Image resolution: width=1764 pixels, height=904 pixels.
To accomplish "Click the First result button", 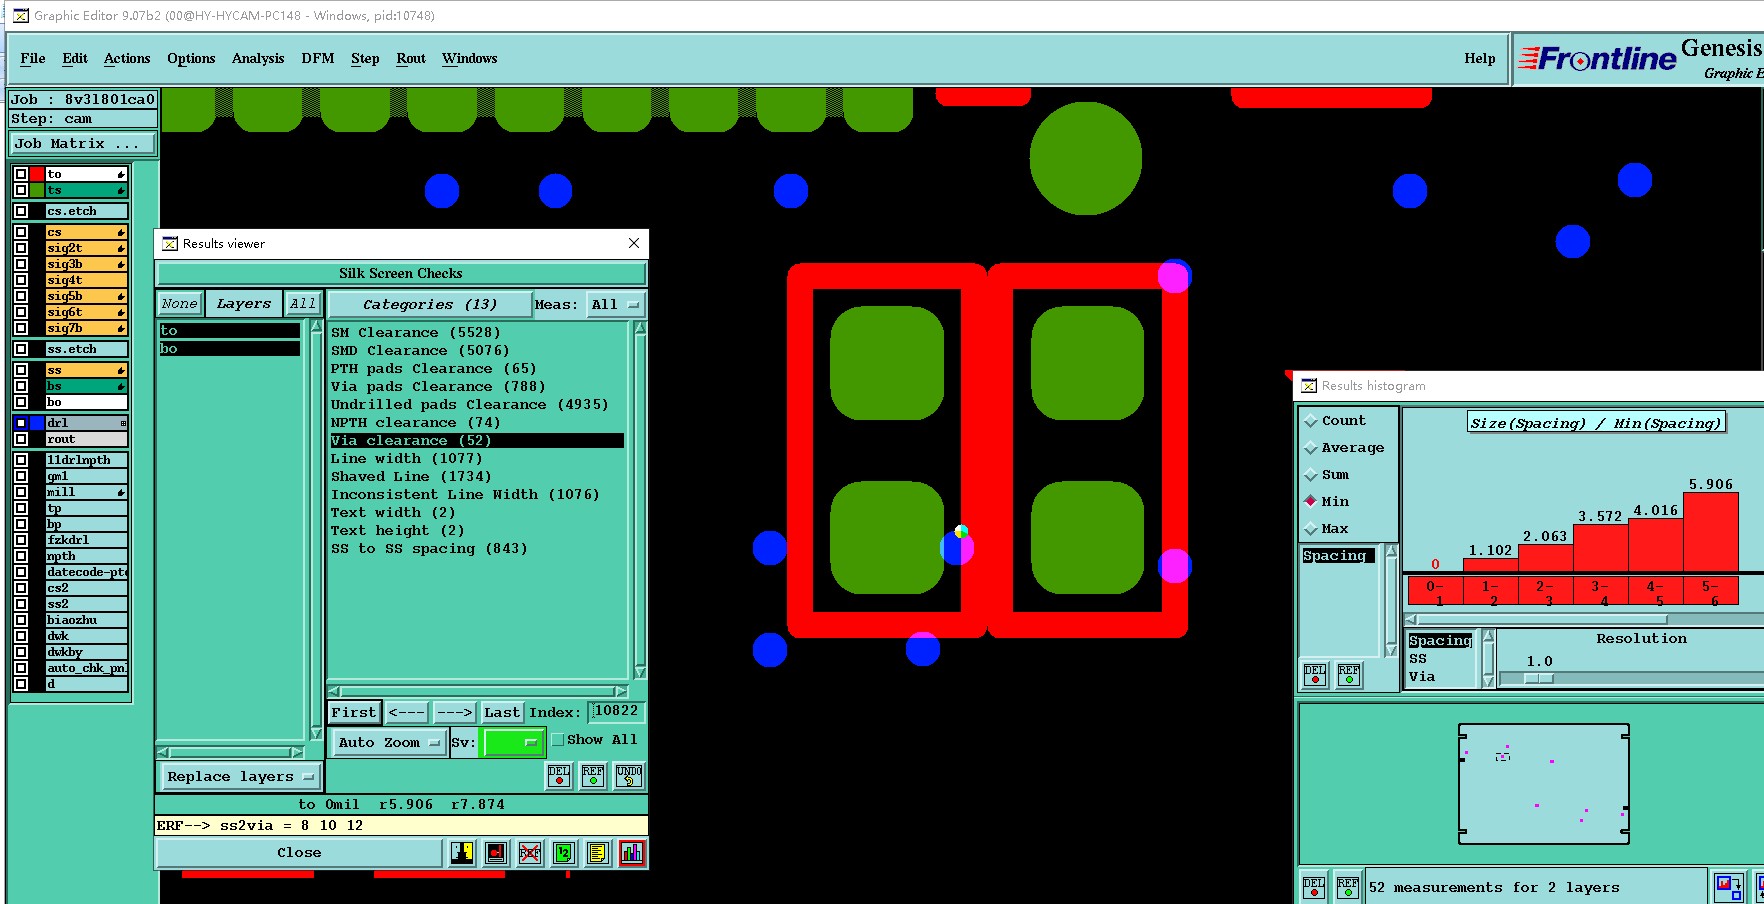I will 354,712.
